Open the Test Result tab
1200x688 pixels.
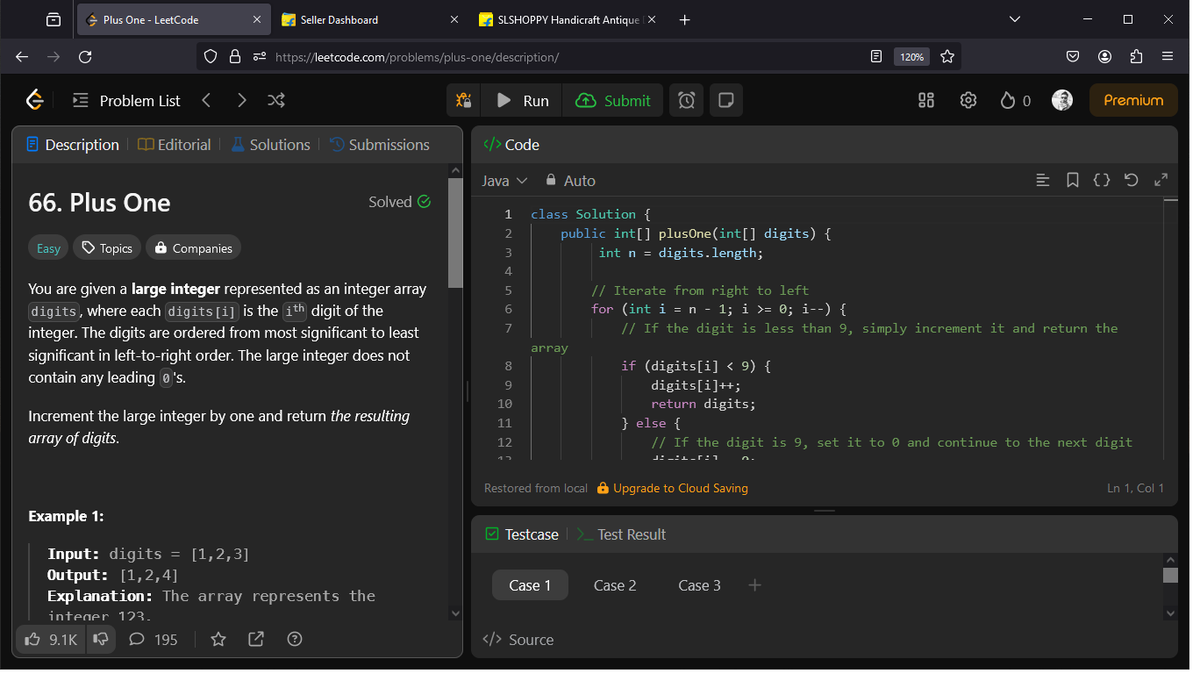(x=622, y=534)
